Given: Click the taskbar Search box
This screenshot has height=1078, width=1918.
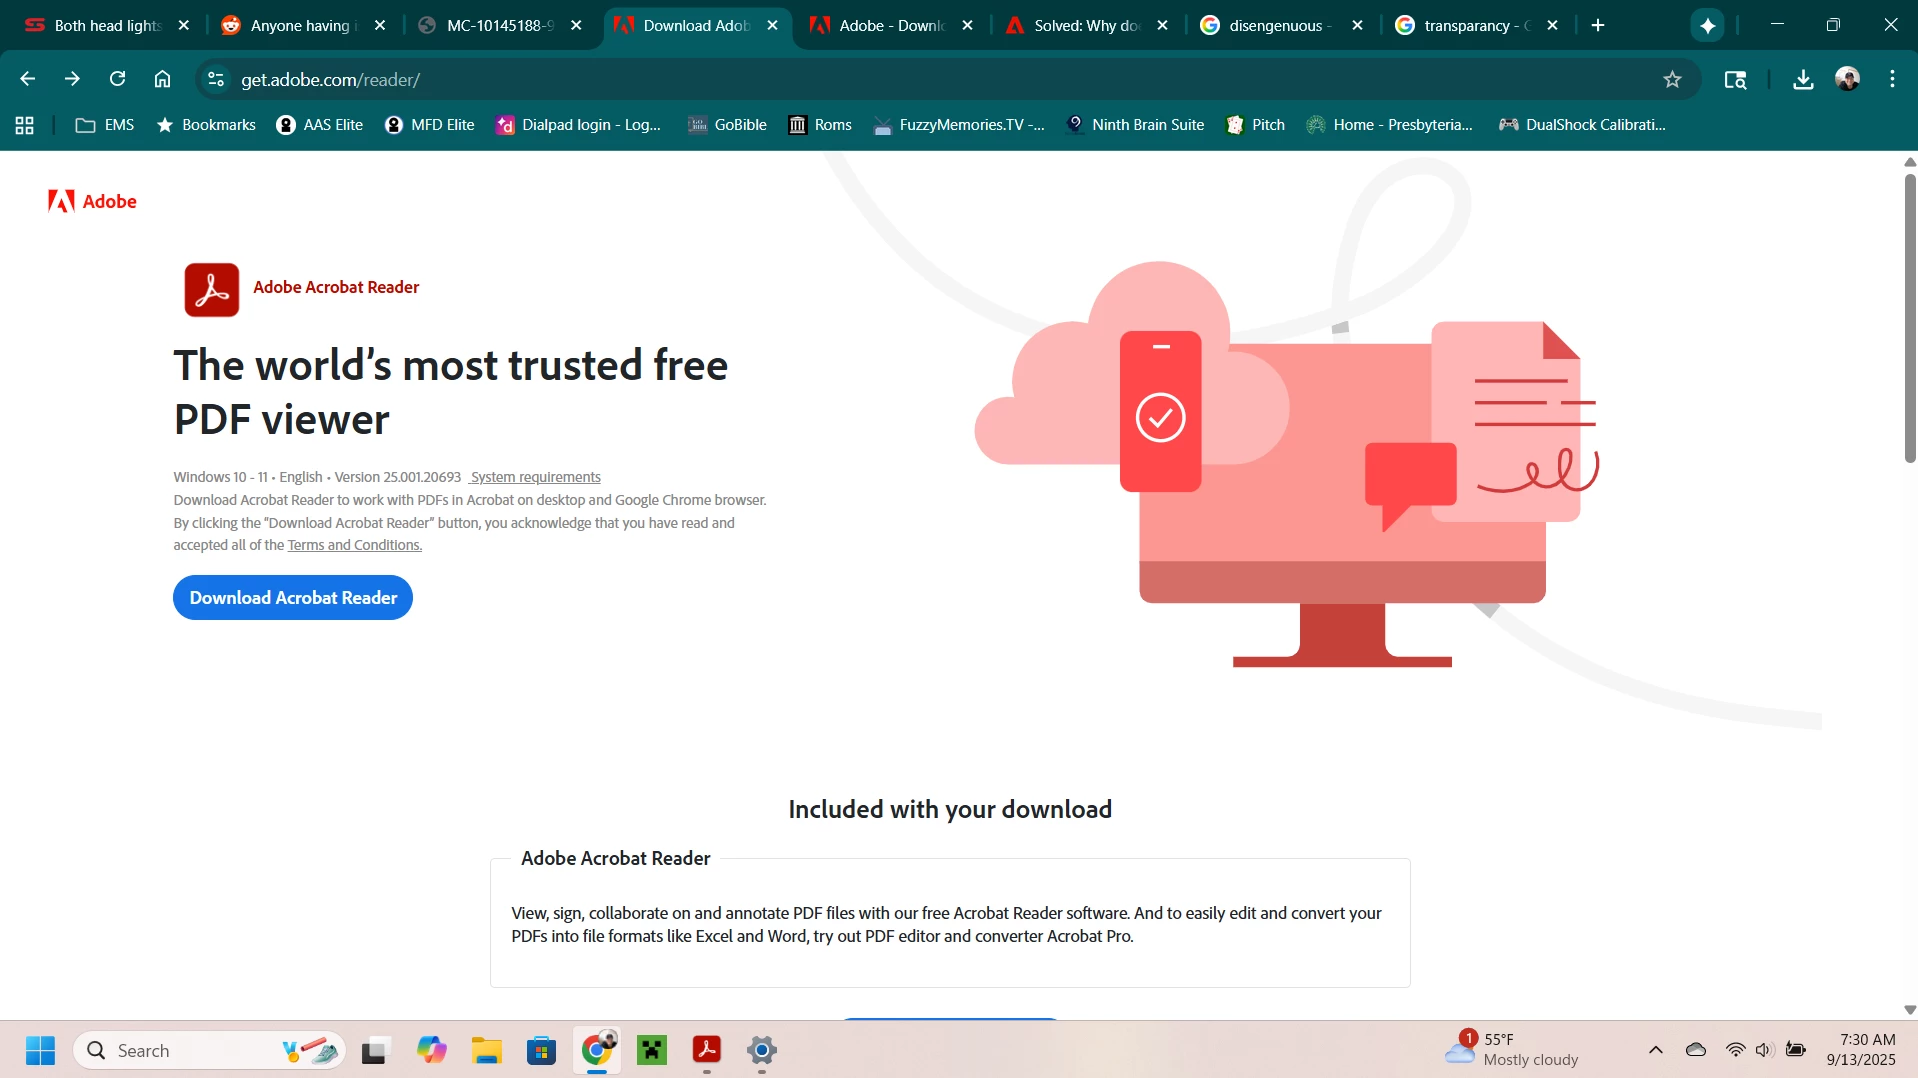Looking at the screenshot, I should [x=210, y=1050].
